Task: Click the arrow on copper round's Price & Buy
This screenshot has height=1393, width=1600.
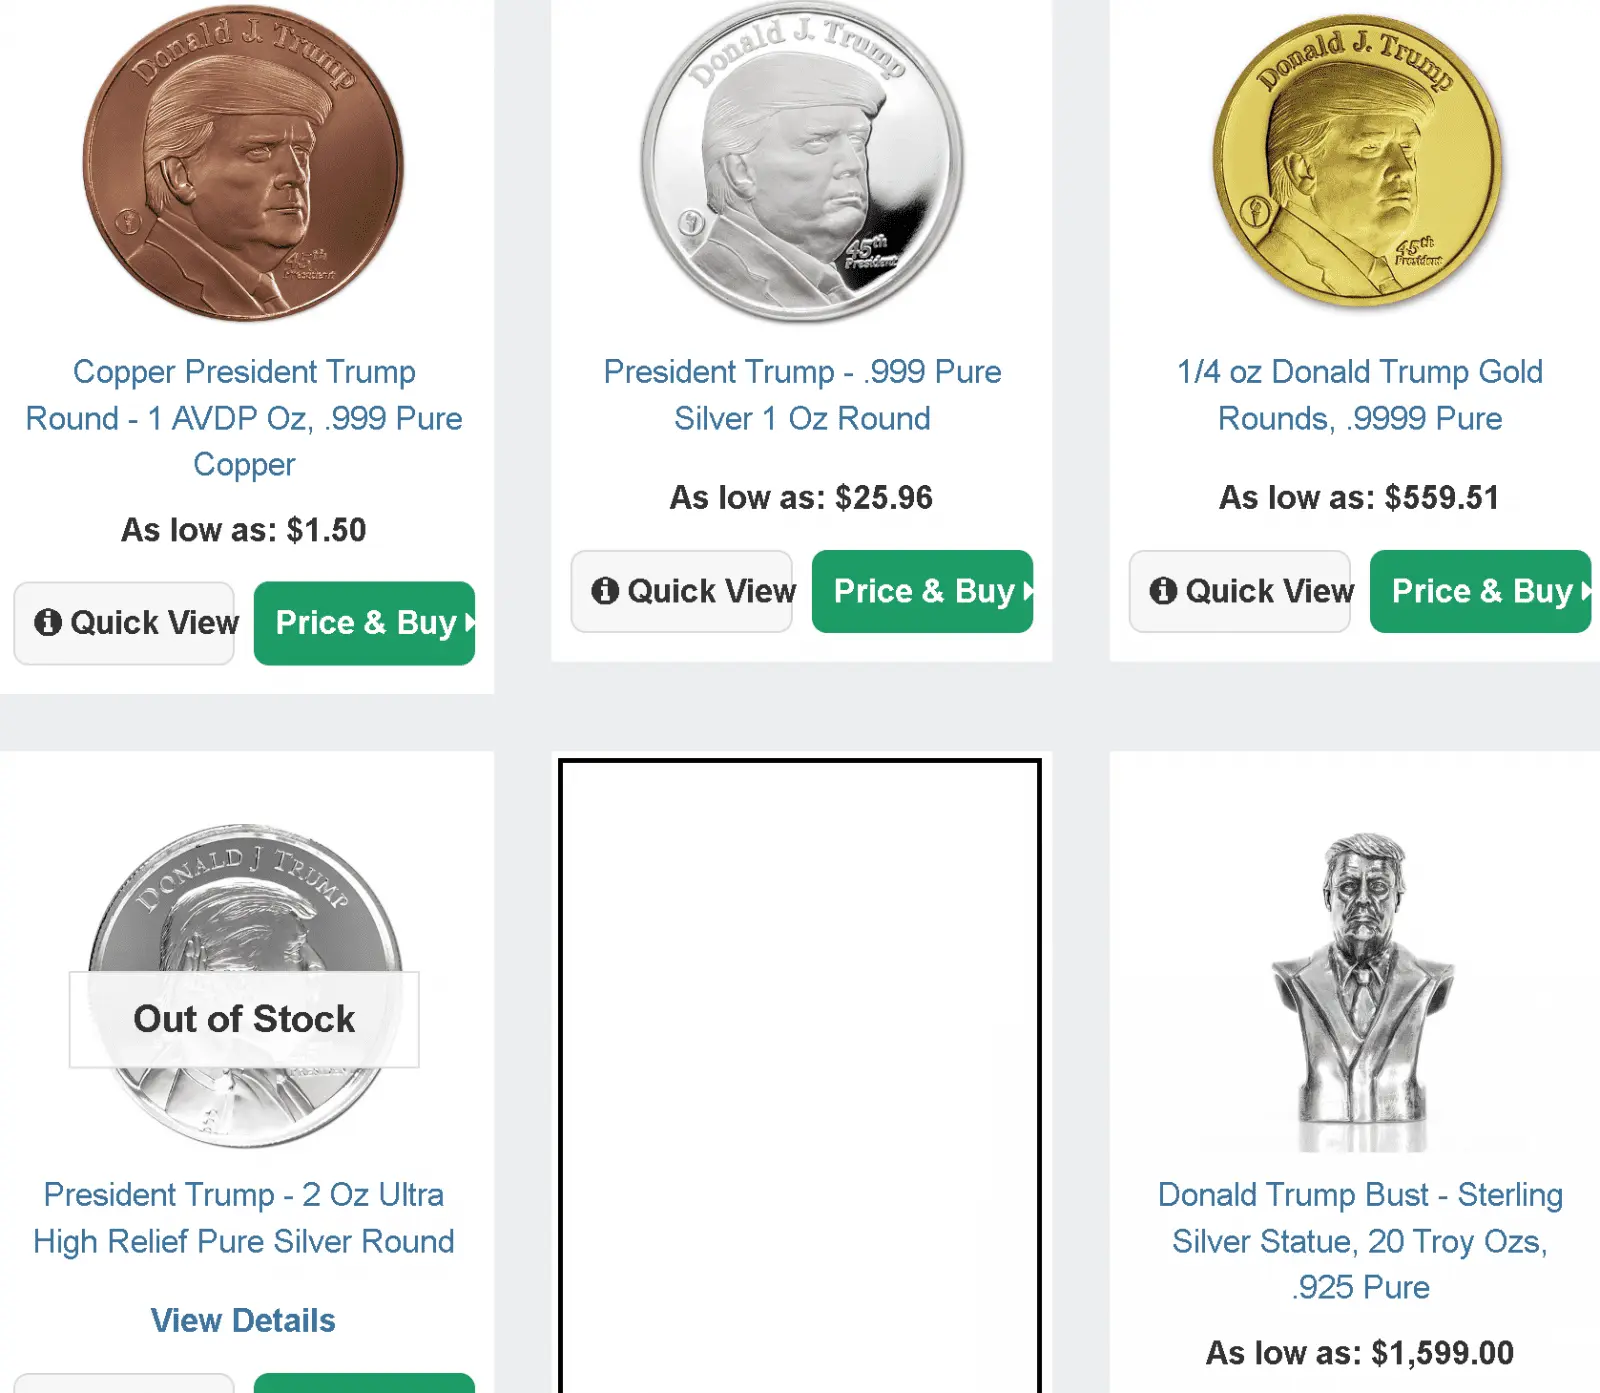Action: [469, 622]
